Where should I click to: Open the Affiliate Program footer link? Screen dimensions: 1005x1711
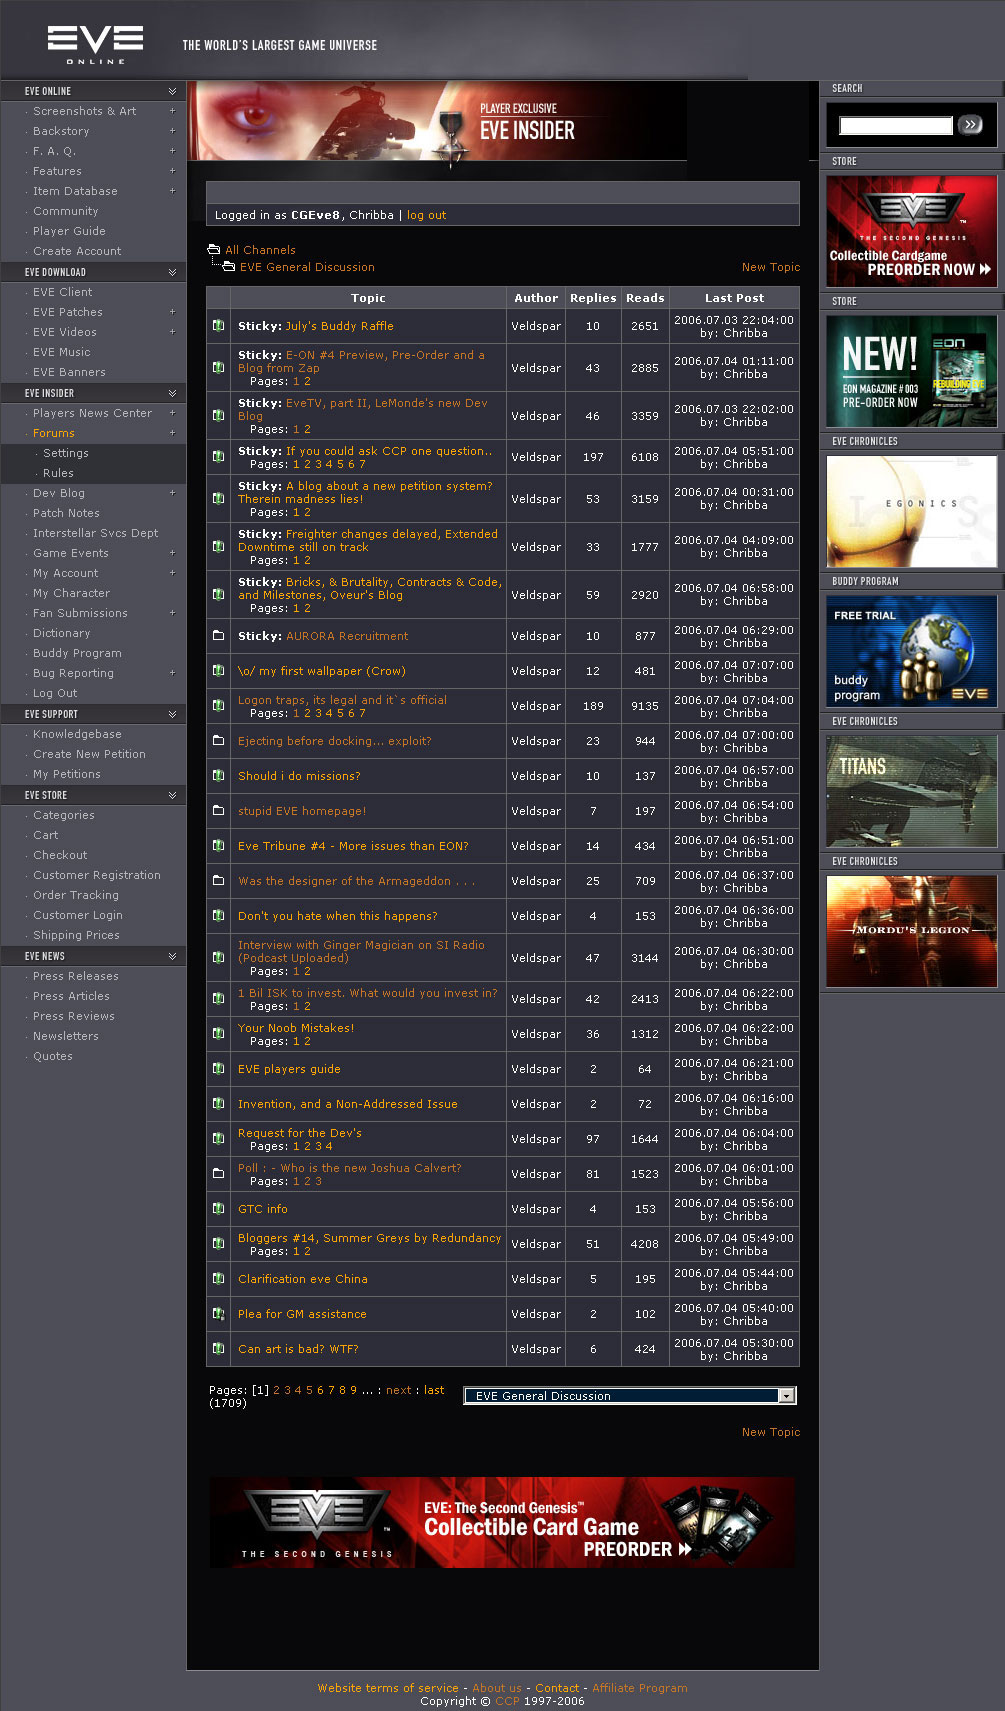tap(640, 1688)
